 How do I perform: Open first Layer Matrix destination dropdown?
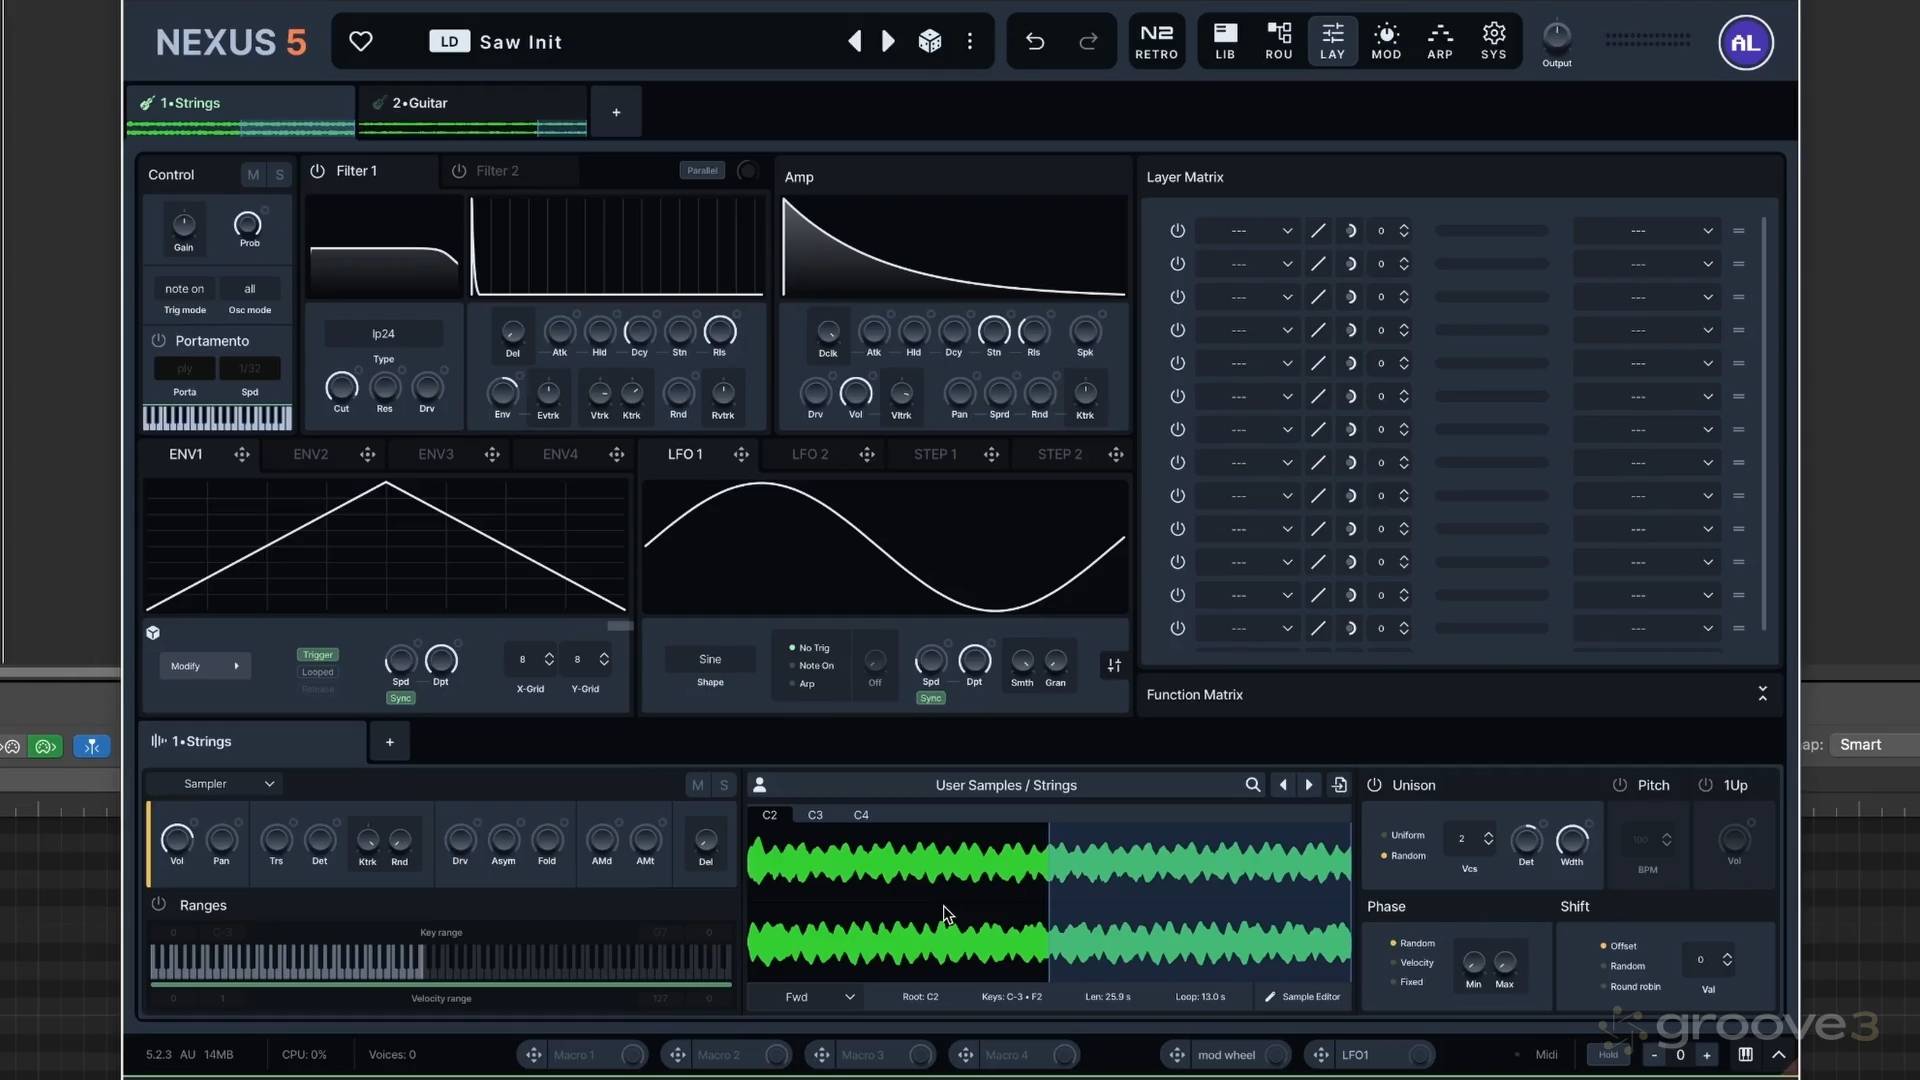tap(1646, 231)
